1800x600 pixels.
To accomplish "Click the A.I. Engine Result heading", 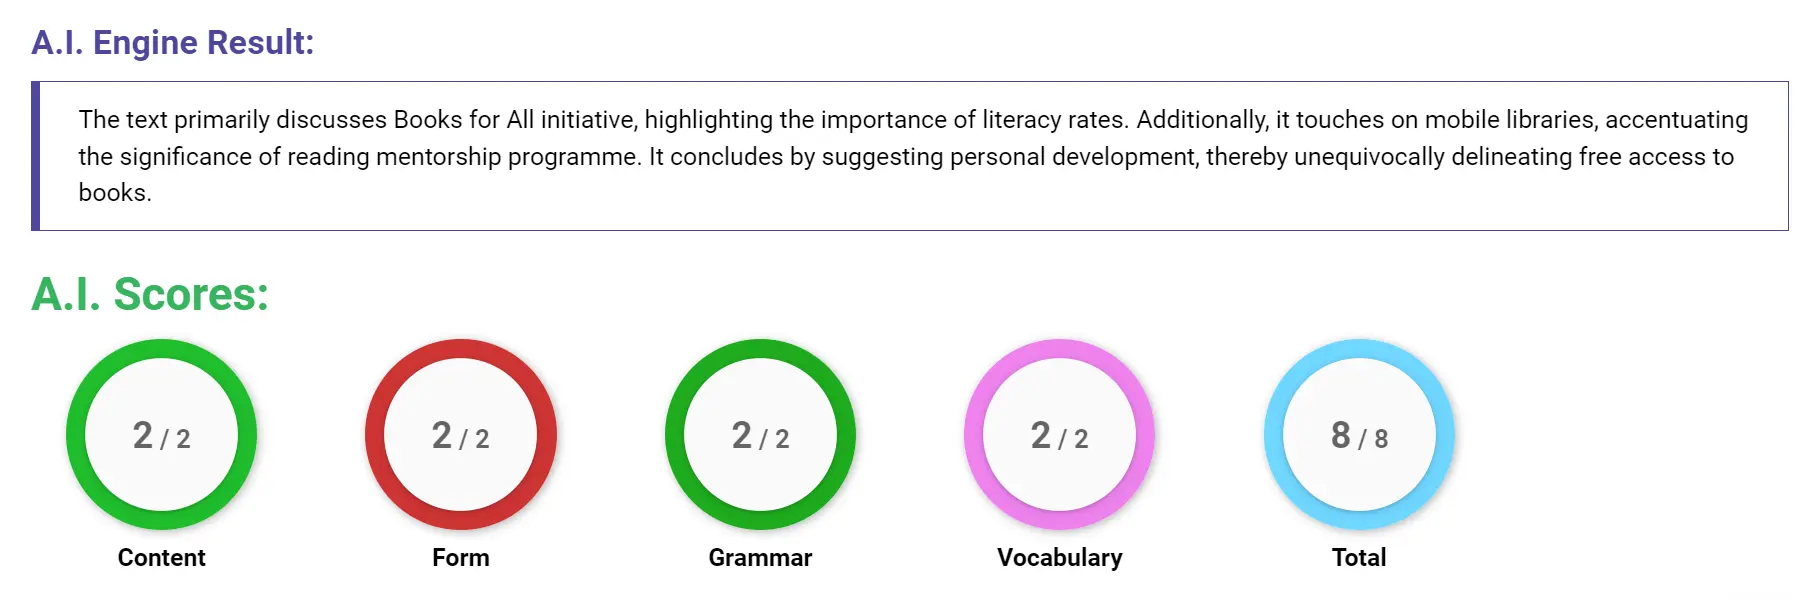I will pyautogui.click(x=172, y=42).
